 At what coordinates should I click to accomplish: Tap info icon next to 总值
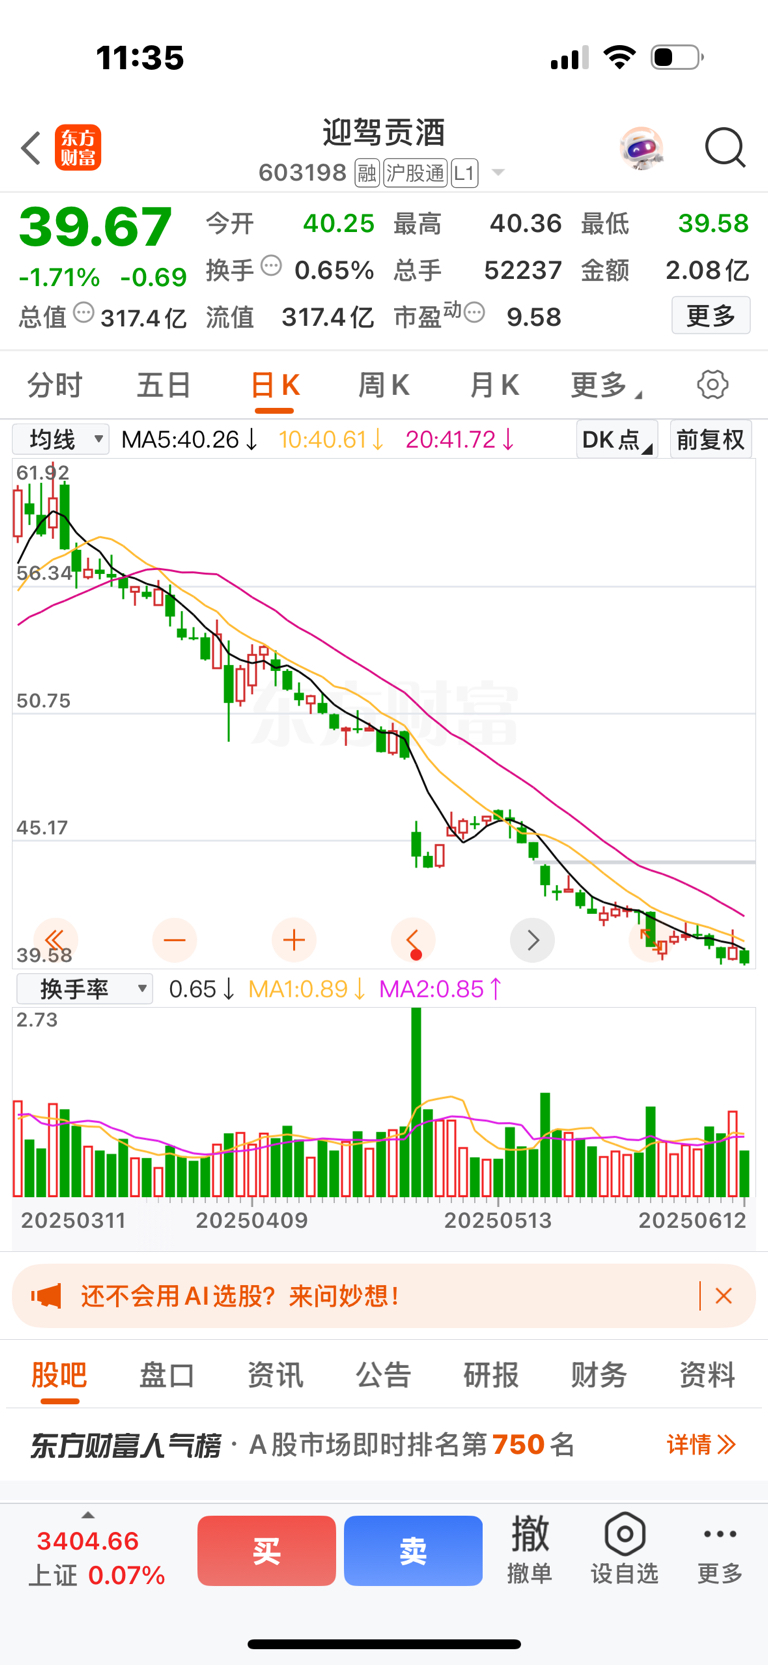(x=84, y=313)
